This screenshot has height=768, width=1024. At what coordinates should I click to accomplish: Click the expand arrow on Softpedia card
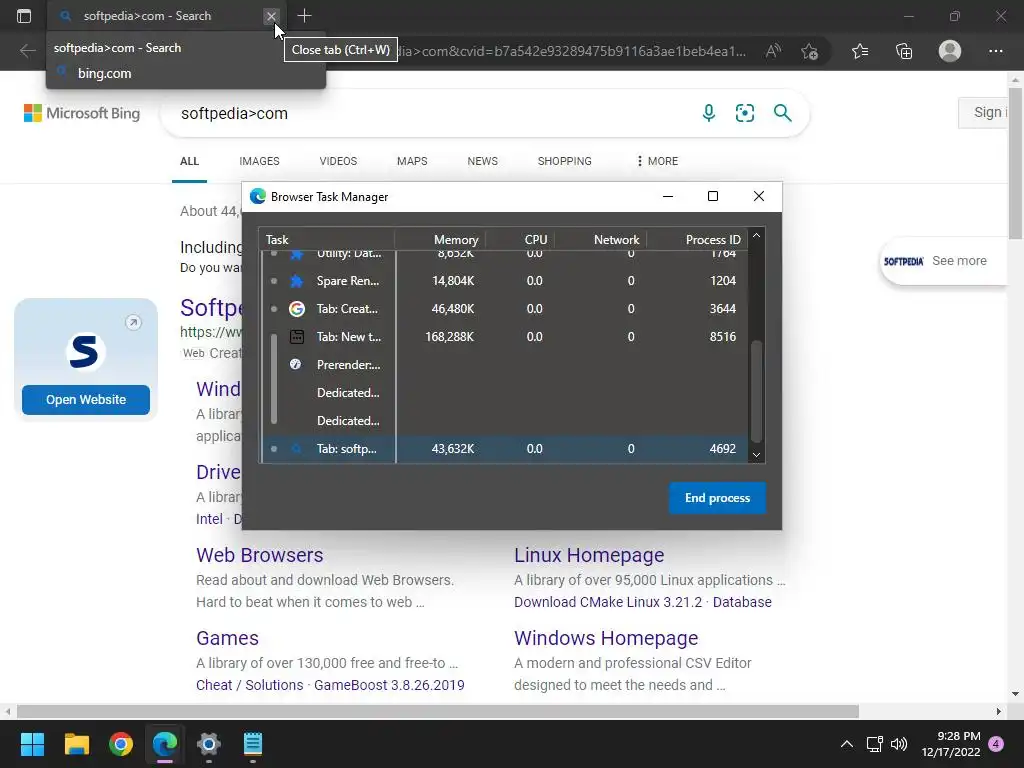tap(133, 323)
